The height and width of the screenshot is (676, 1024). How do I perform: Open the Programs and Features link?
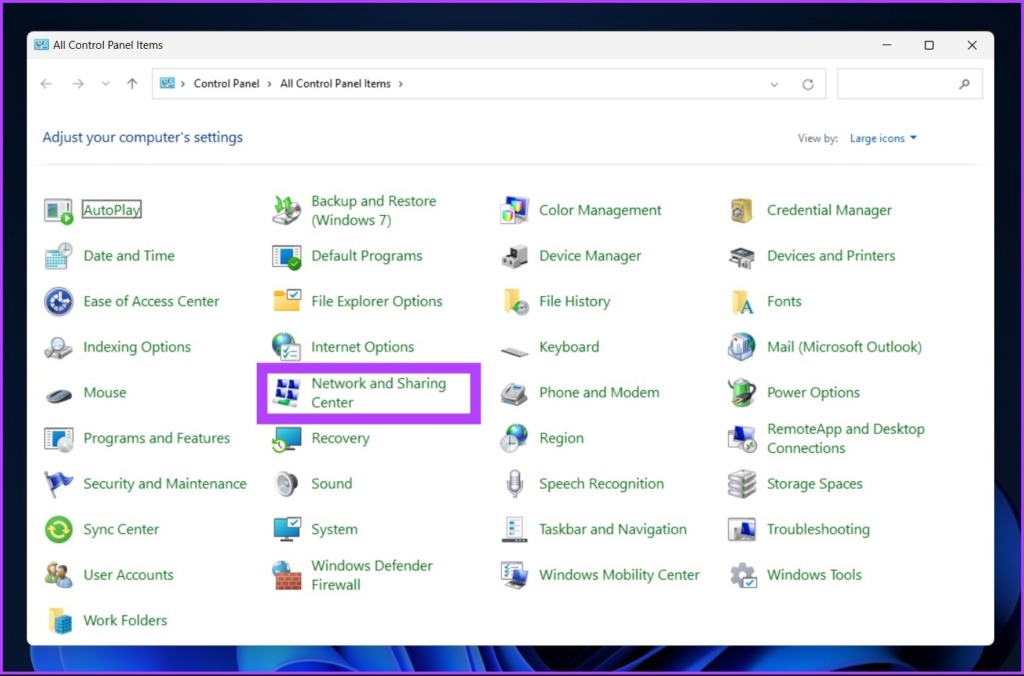[156, 439]
